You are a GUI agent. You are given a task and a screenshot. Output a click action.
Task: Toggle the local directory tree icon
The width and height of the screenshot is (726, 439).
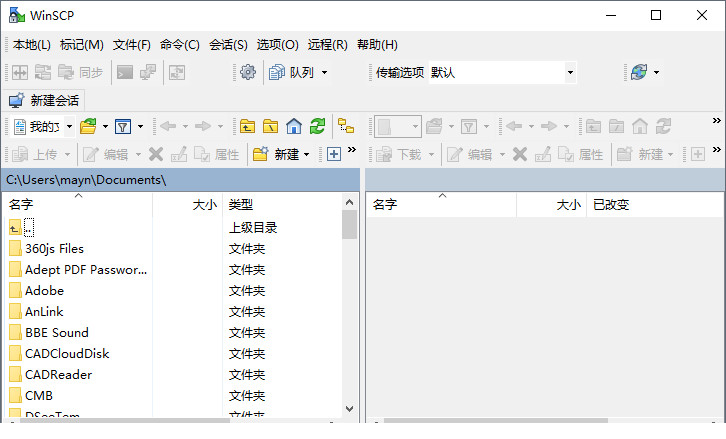pos(346,126)
